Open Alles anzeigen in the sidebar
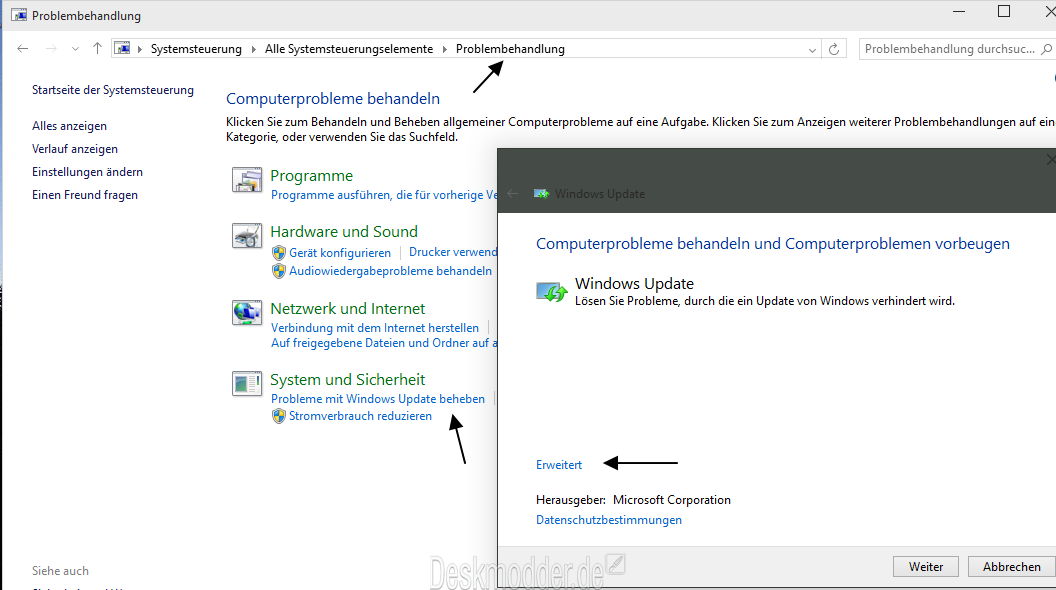Viewport: 1056px width, 590px height. 69,126
